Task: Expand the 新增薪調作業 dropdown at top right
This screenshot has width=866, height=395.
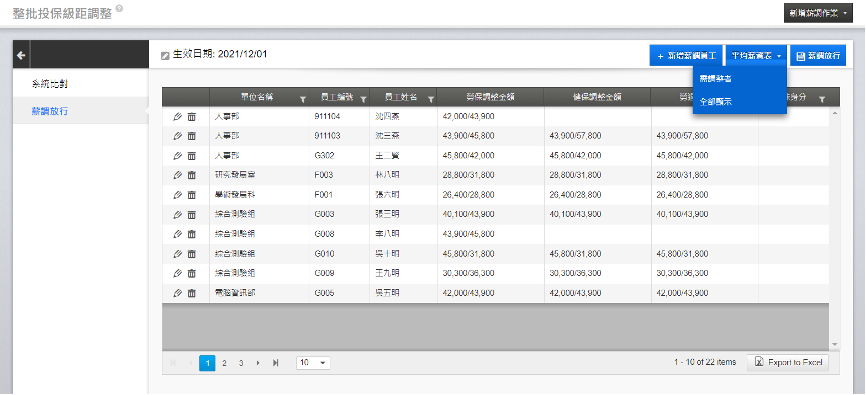Action: pos(819,13)
